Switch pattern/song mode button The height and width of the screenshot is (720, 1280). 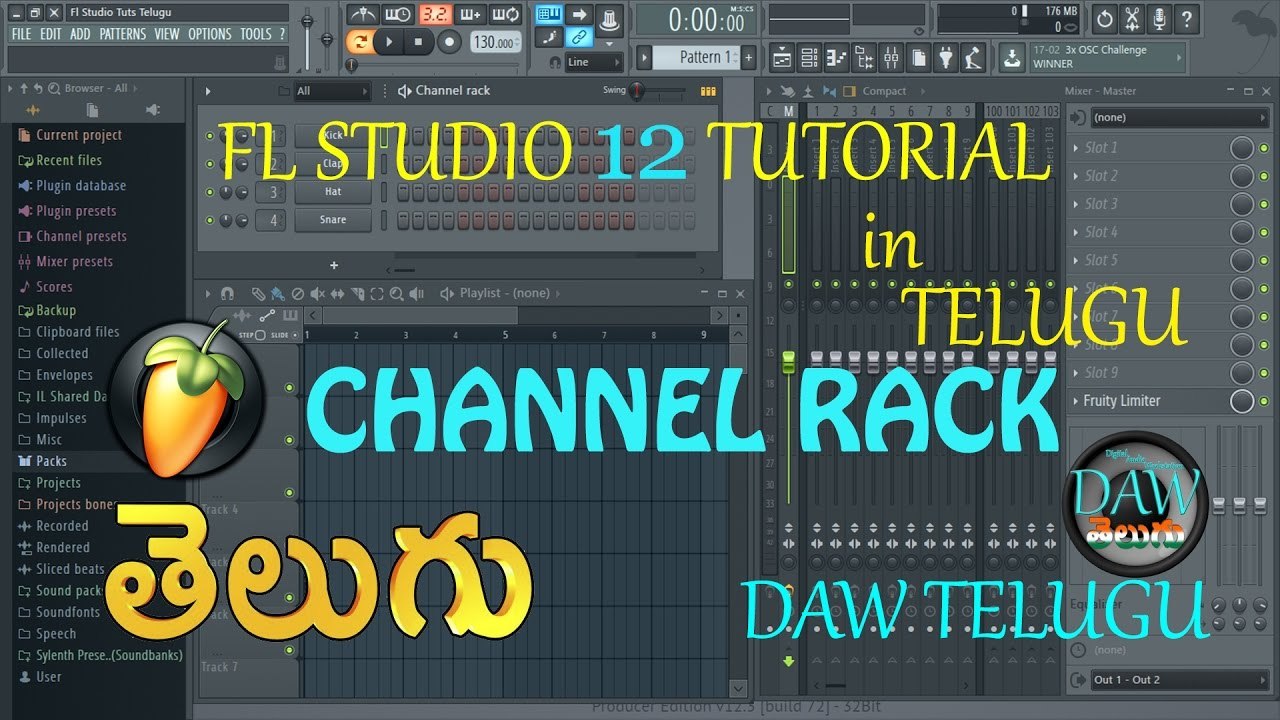(x=360, y=42)
